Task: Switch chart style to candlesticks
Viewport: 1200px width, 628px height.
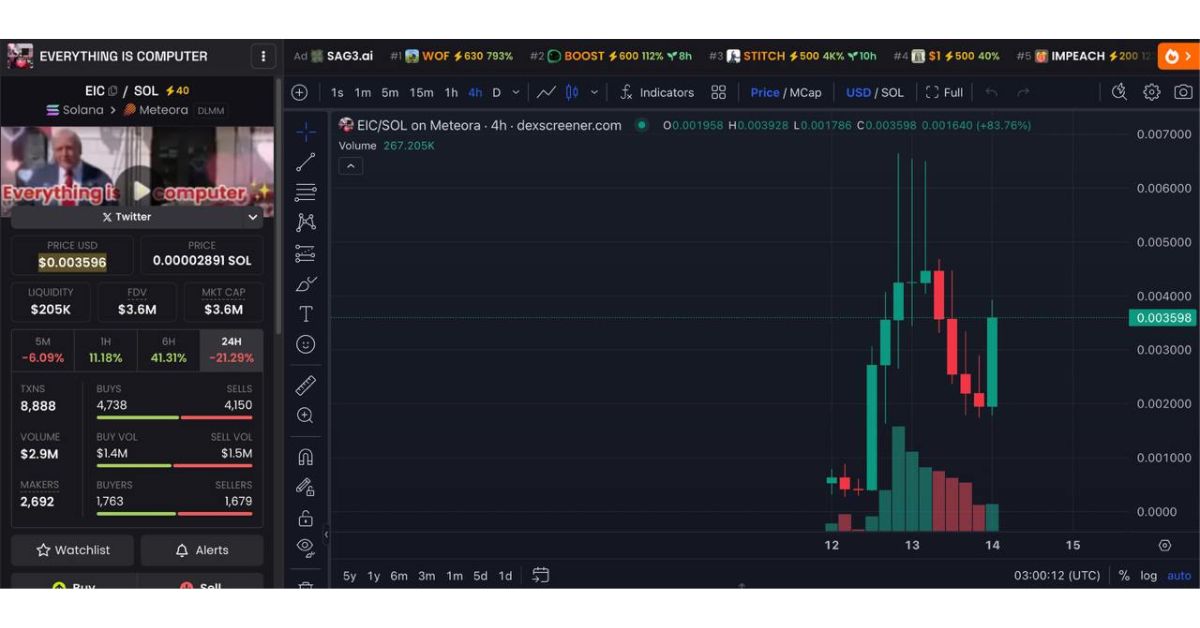Action: [572, 92]
